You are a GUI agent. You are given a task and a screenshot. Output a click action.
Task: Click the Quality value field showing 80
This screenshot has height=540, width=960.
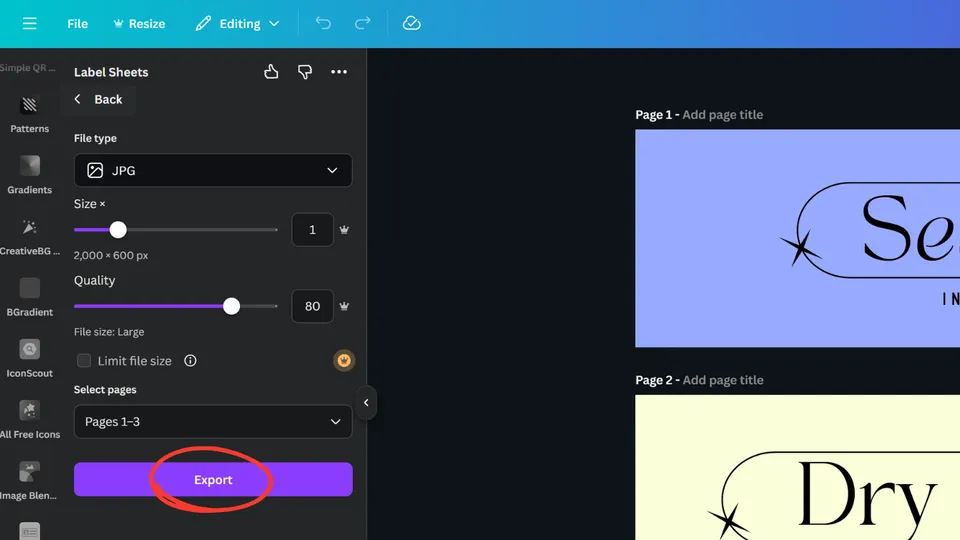point(312,306)
